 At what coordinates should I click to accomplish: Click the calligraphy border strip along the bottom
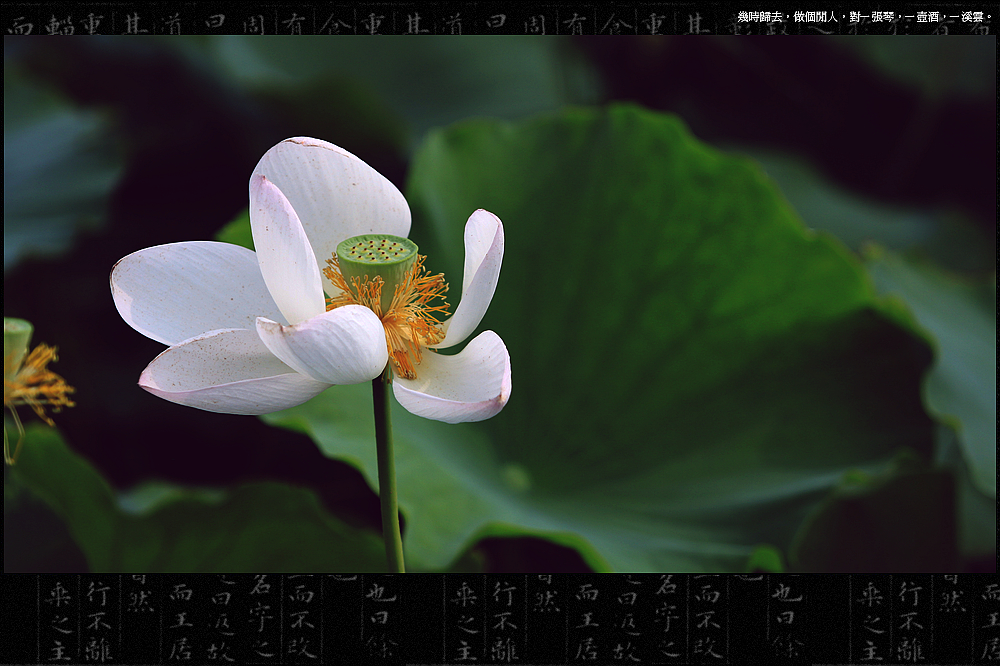click(500, 618)
